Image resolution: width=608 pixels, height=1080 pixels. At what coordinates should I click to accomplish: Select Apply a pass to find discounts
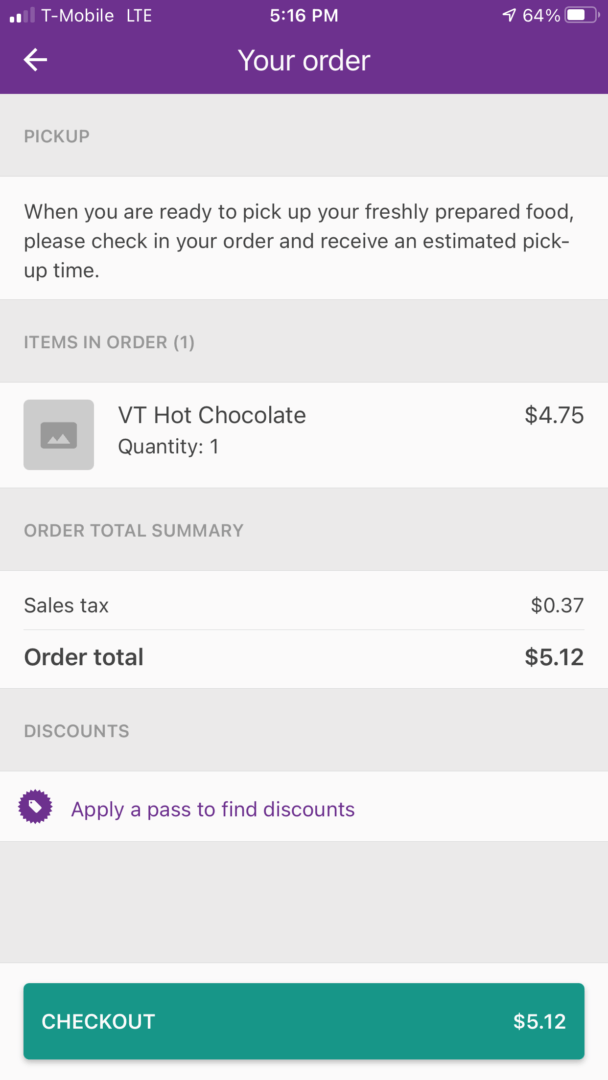(x=213, y=809)
